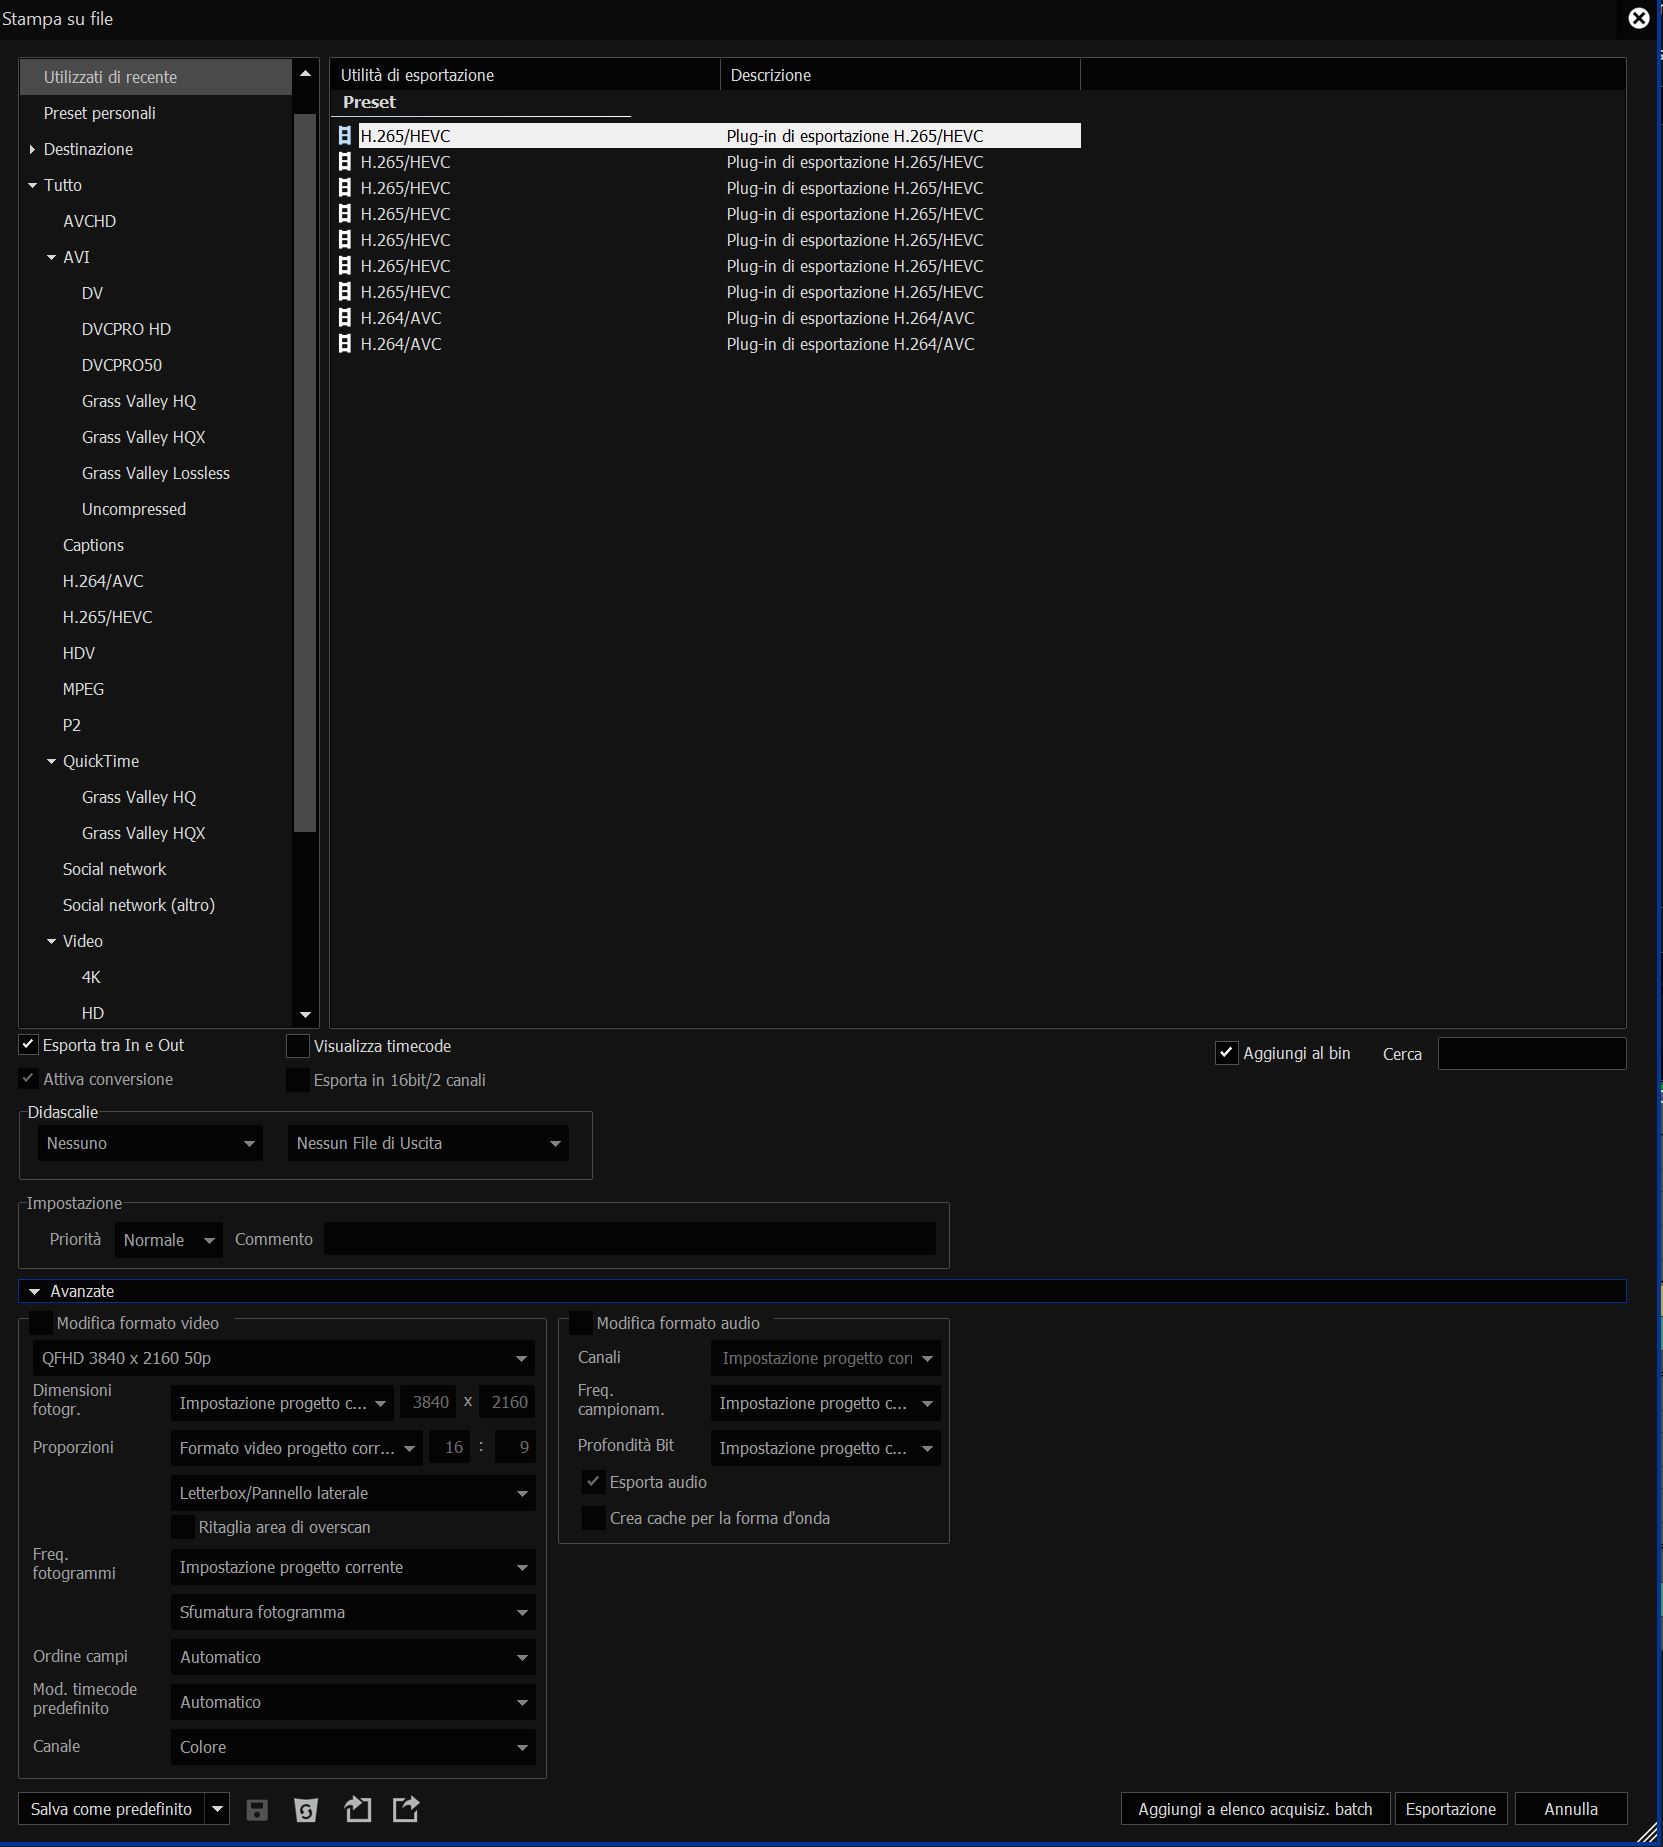Screen dimensions: 1663x1847
Task: Click film icon of the first H.265/HEVC preset
Action: pos(345,136)
